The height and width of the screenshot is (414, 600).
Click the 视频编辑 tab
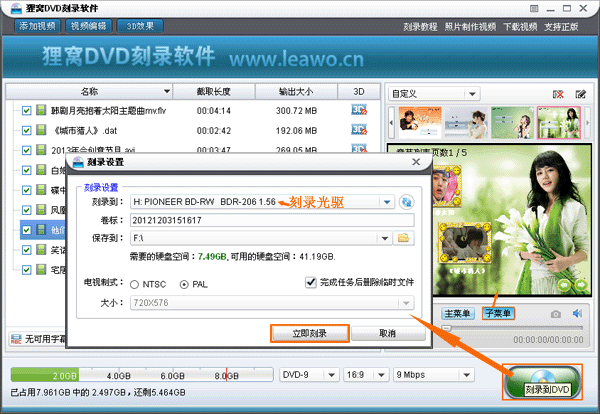(x=89, y=26)
